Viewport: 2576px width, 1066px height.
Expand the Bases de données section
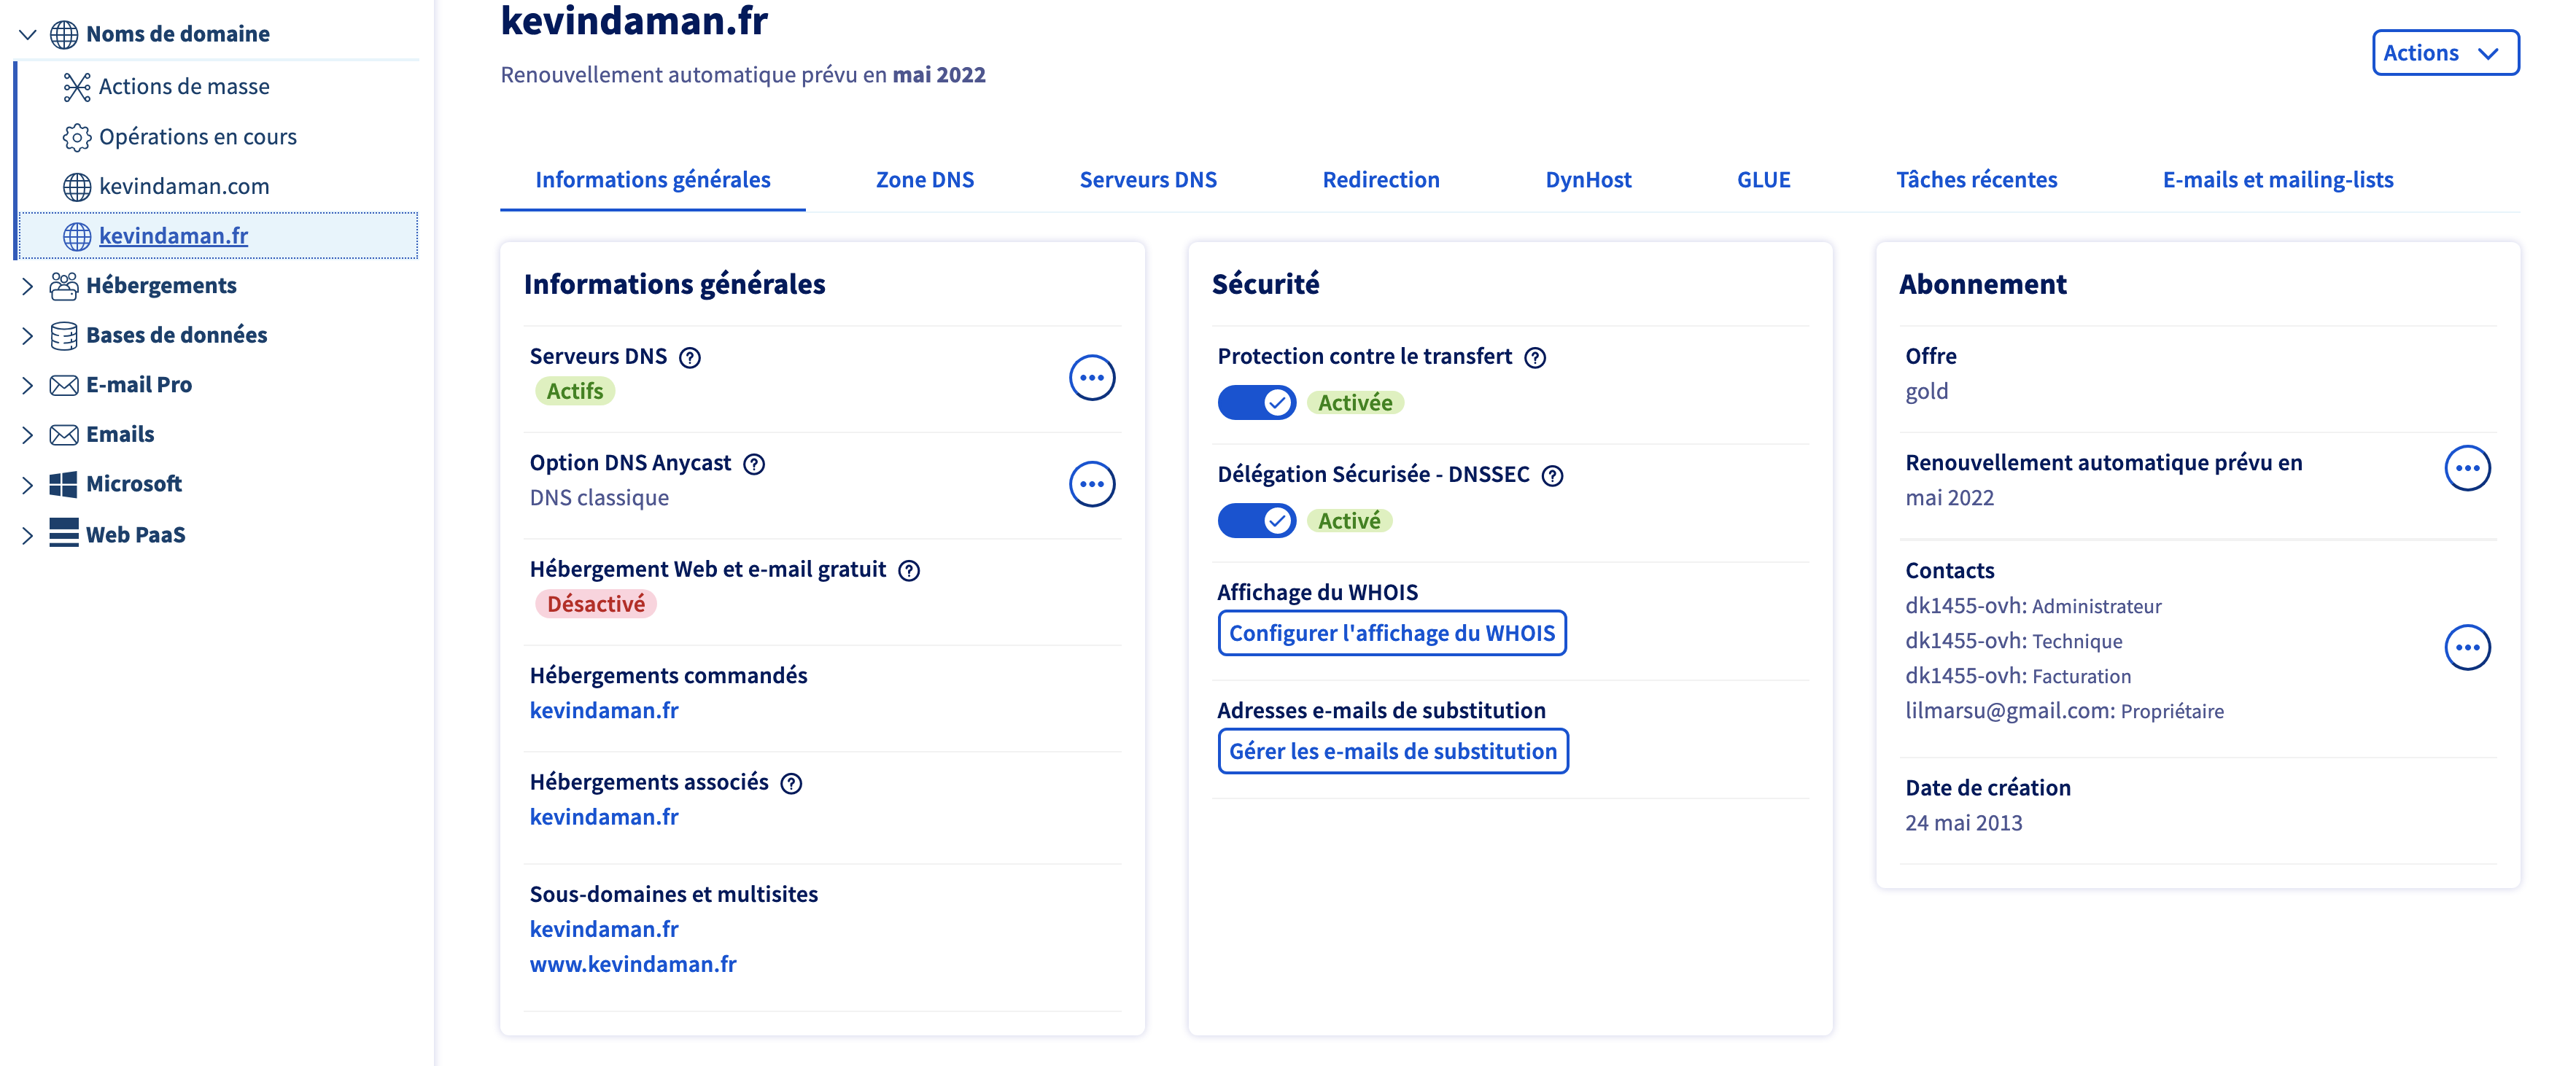pyautogui.click(x=28, y=335)
